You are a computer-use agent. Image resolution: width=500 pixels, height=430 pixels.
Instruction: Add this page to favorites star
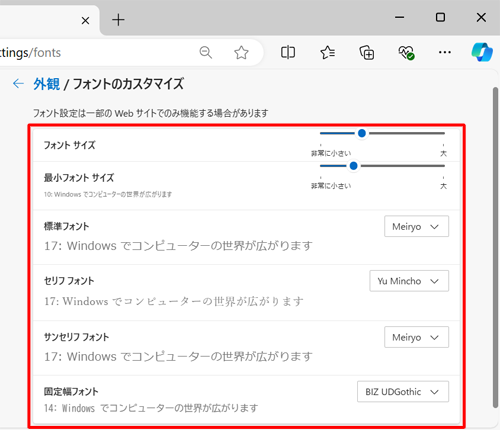pyautogui.click(x=241, y=52)
